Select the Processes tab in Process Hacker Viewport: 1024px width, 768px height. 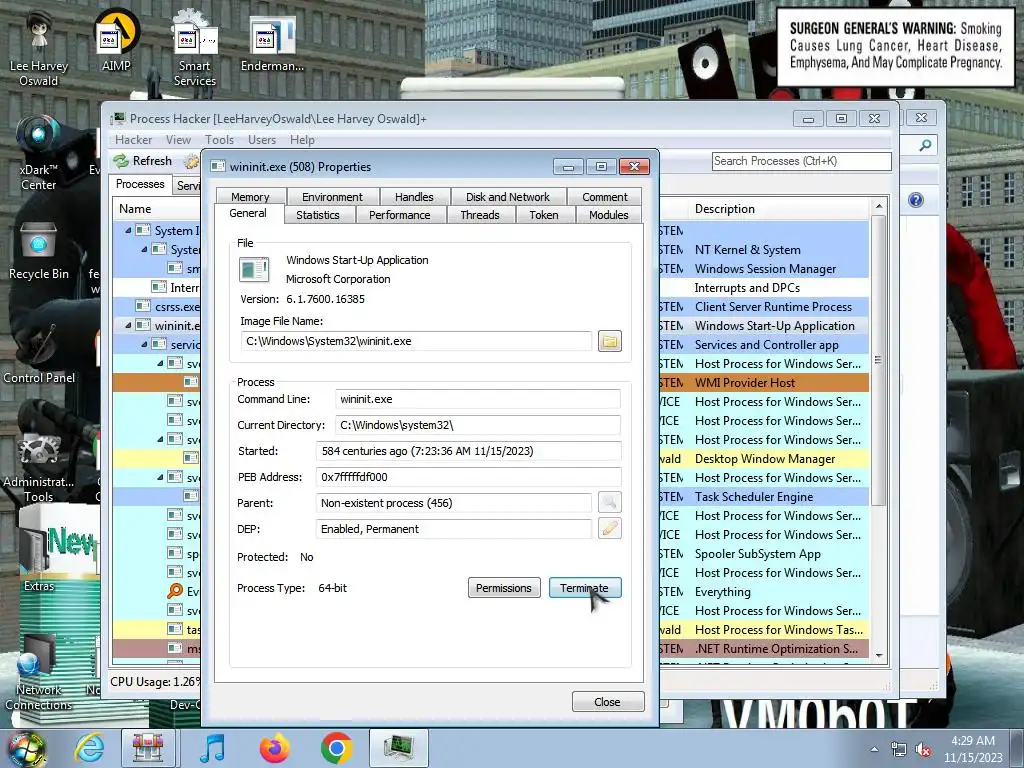pyautogui.click(x=140, y=184)
